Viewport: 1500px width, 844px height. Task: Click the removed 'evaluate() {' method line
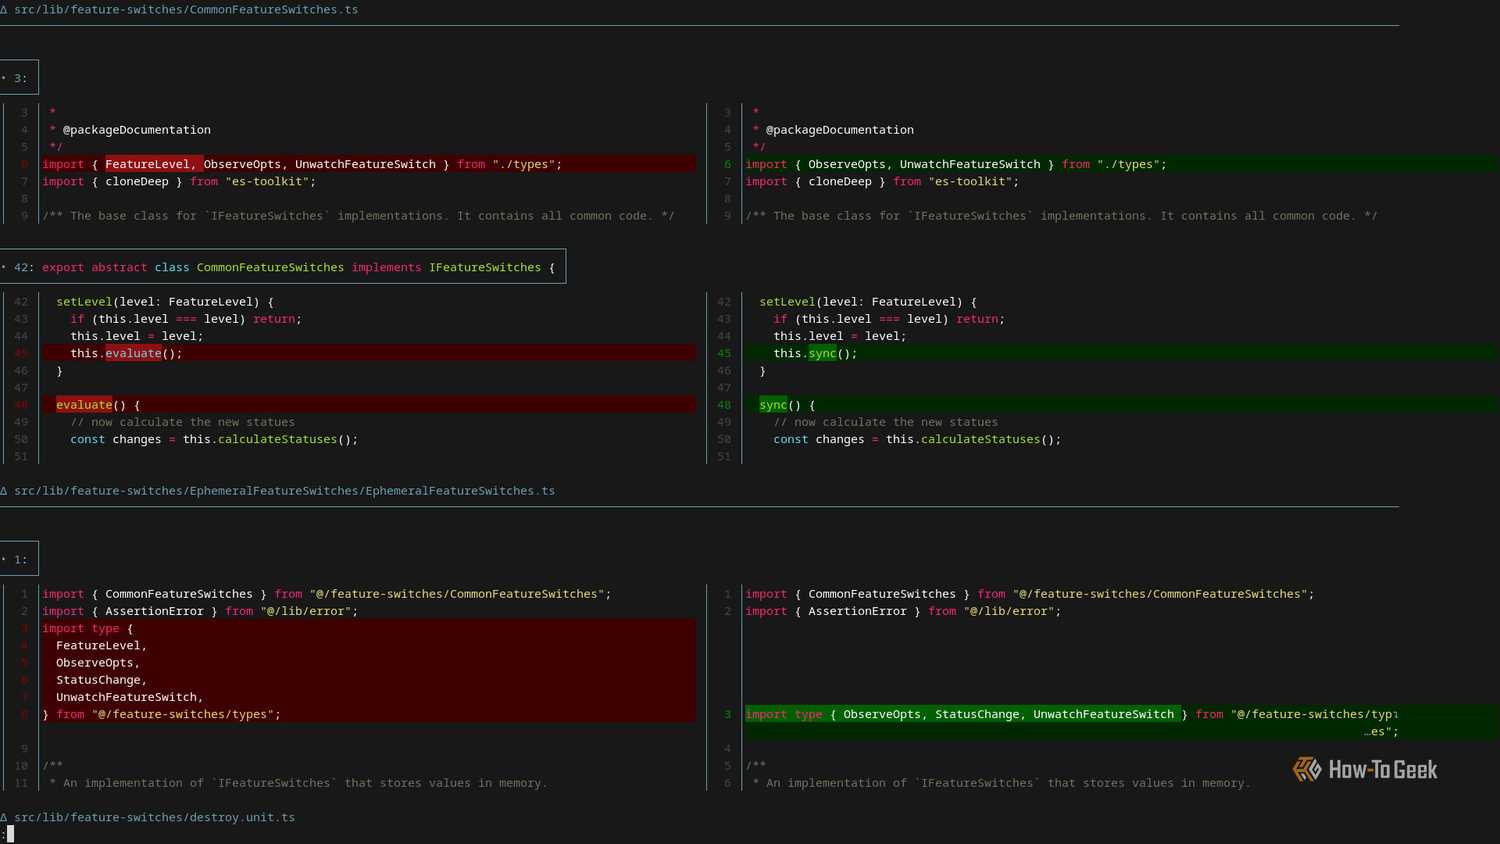(x=369, y=405)
